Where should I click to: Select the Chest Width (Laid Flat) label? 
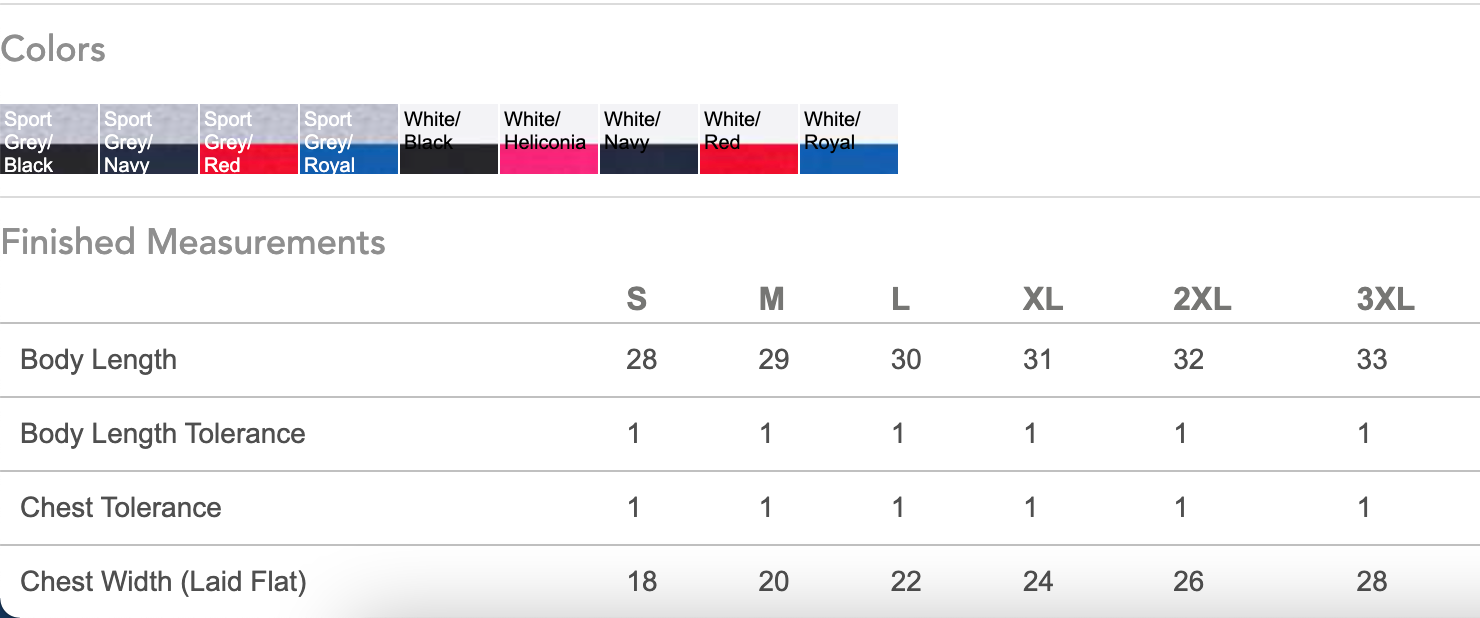point(163,581)
